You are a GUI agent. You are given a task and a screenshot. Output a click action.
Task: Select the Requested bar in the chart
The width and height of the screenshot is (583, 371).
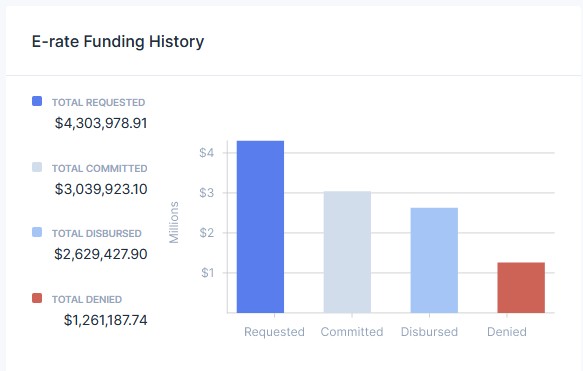(x=260, y=227)
